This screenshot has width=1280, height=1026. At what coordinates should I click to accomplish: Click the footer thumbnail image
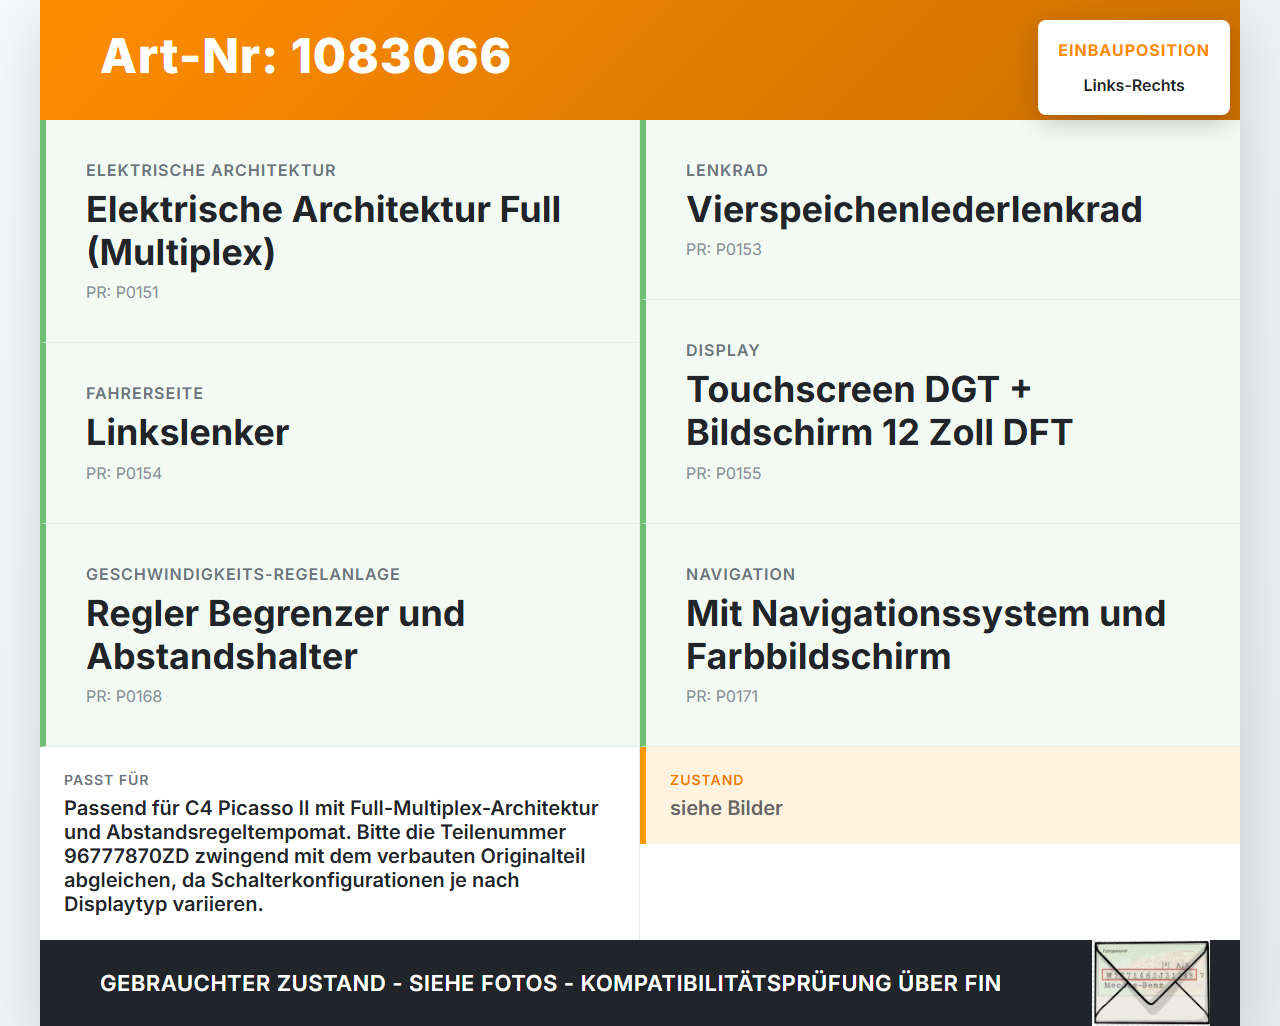(x=1151, y=983)
